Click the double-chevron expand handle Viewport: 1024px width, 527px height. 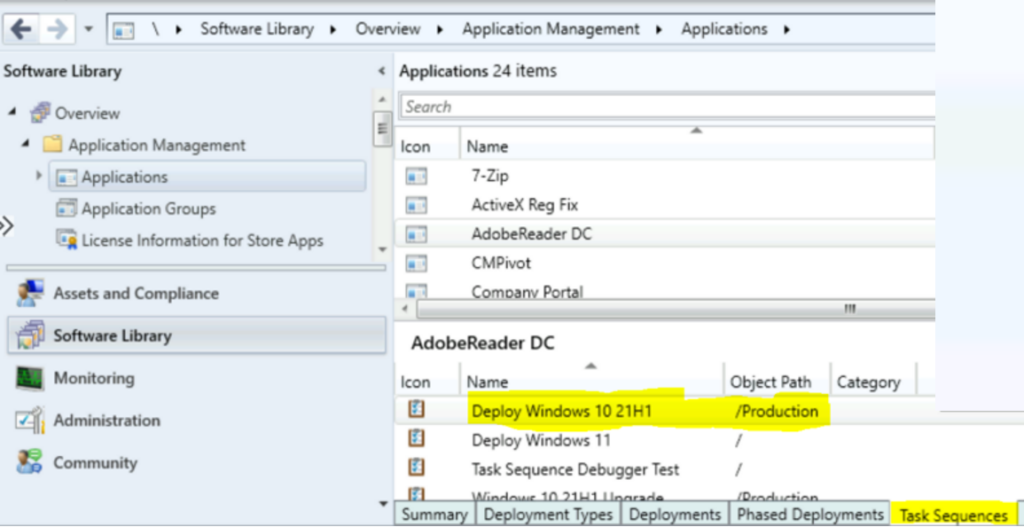click(x=6, y=226)
